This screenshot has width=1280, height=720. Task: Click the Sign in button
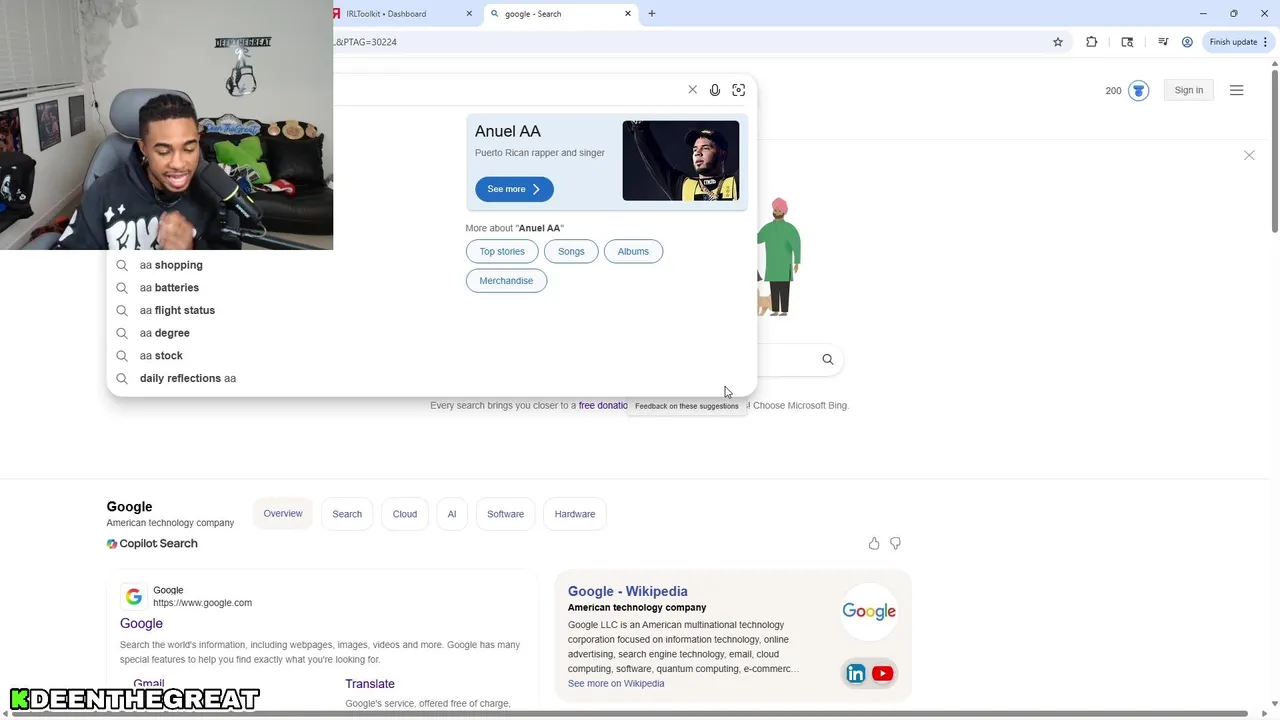(1189, 90)
